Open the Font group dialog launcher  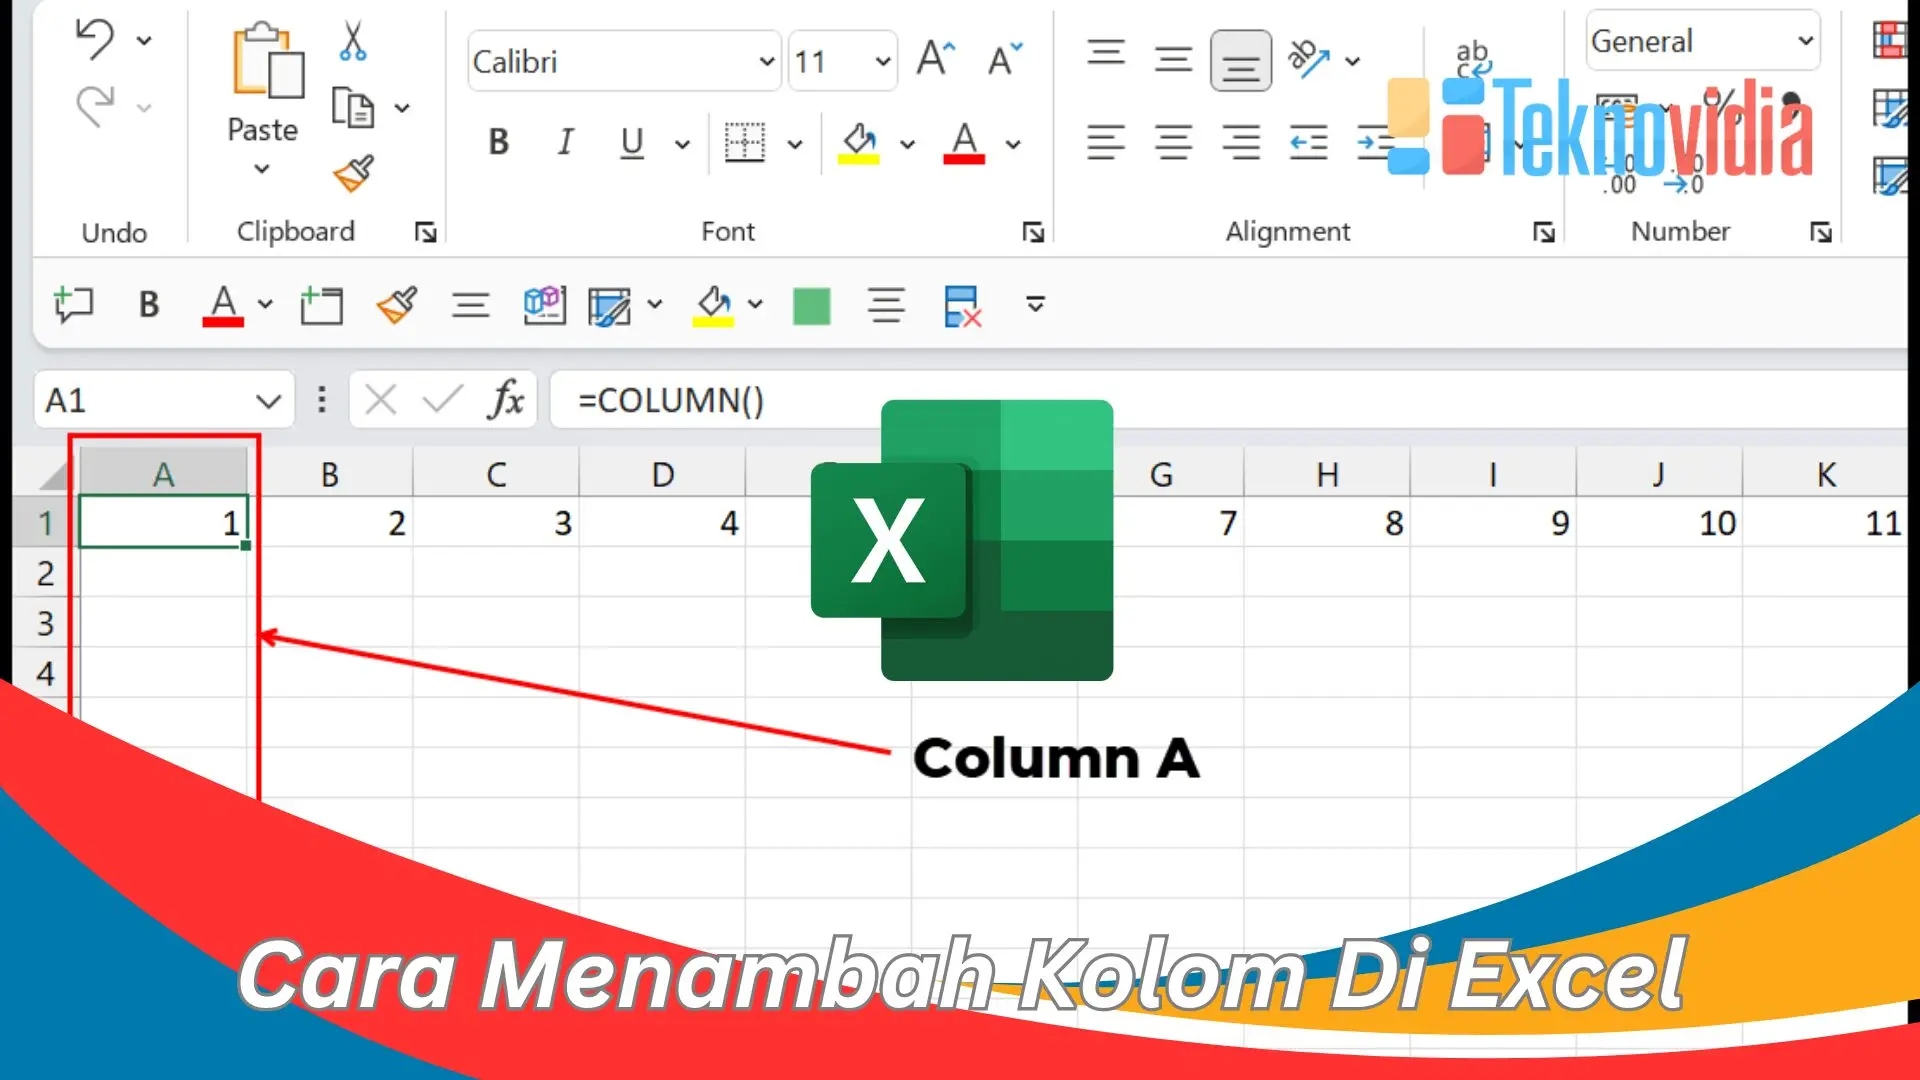1035,231
